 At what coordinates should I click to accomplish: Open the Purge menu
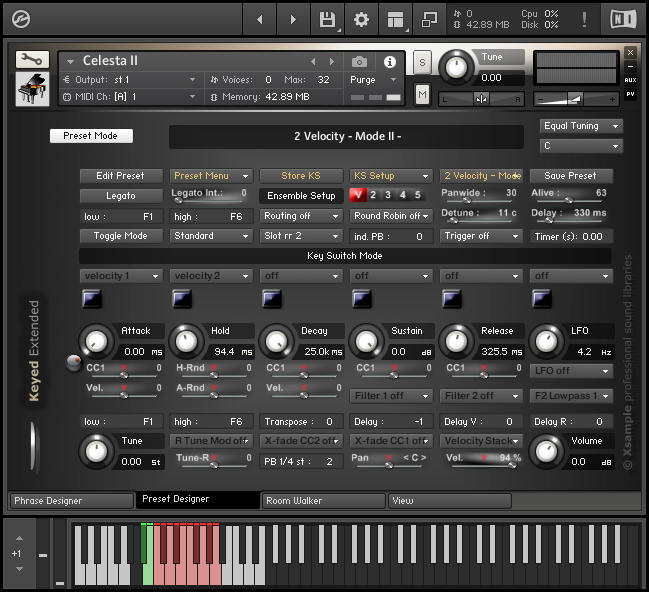coord(374,80)
